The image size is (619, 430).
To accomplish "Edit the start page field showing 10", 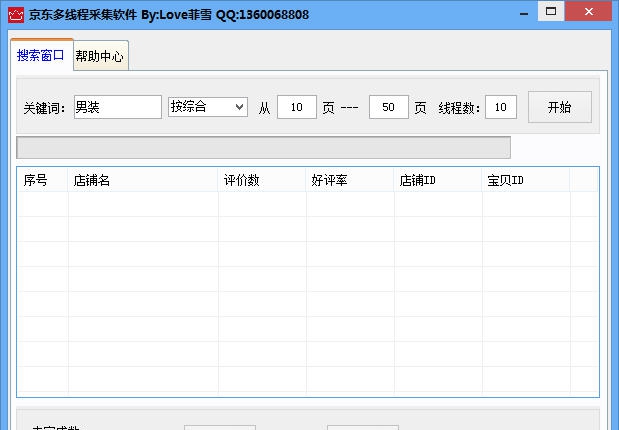I will point(296,107).
